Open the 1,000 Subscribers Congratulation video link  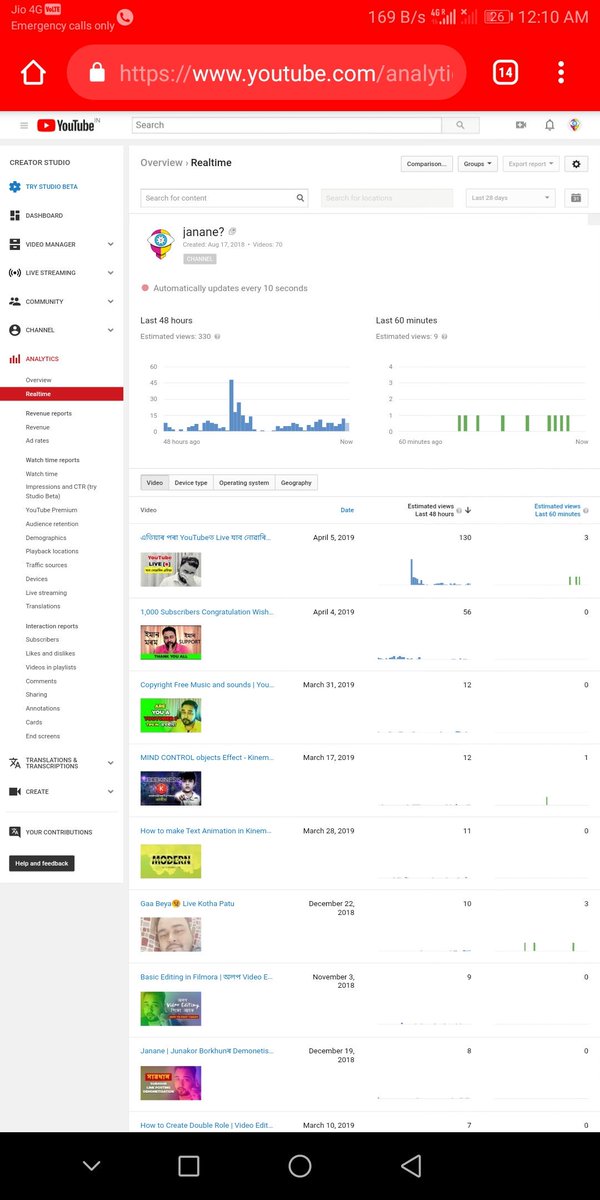[x=207, y=611]
